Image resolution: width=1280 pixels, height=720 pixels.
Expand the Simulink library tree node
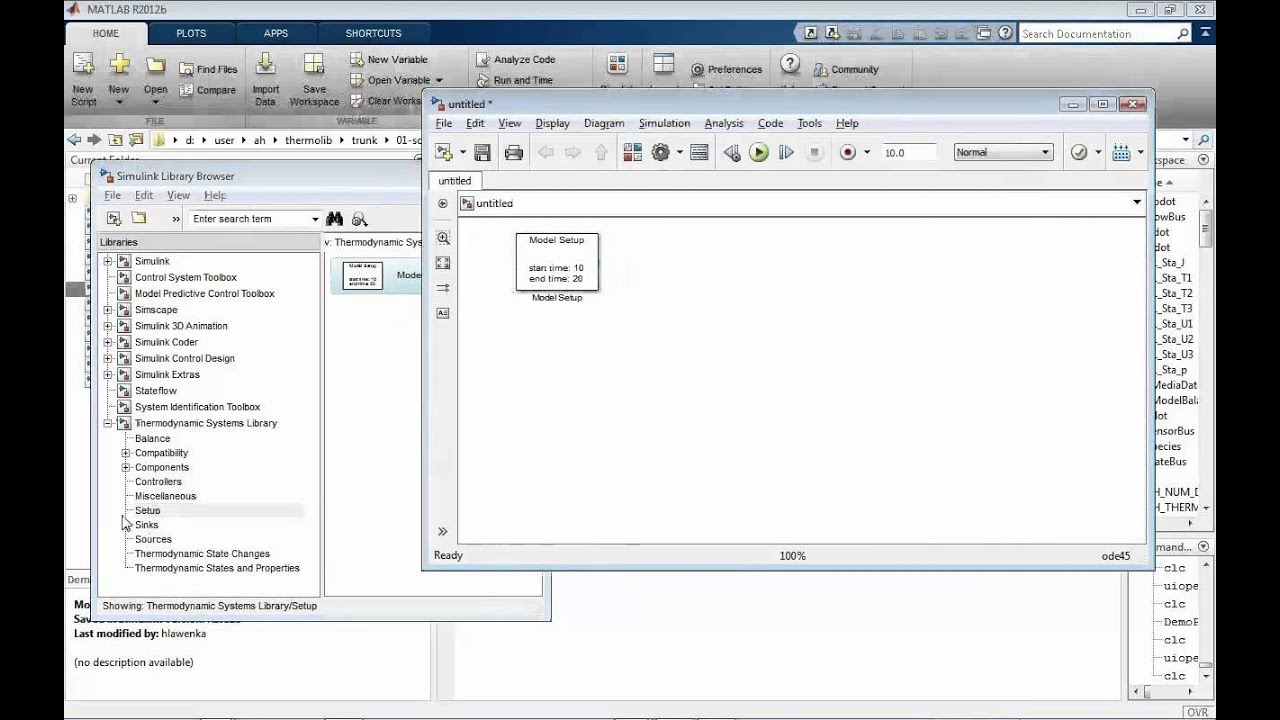(x=108, y=261)
